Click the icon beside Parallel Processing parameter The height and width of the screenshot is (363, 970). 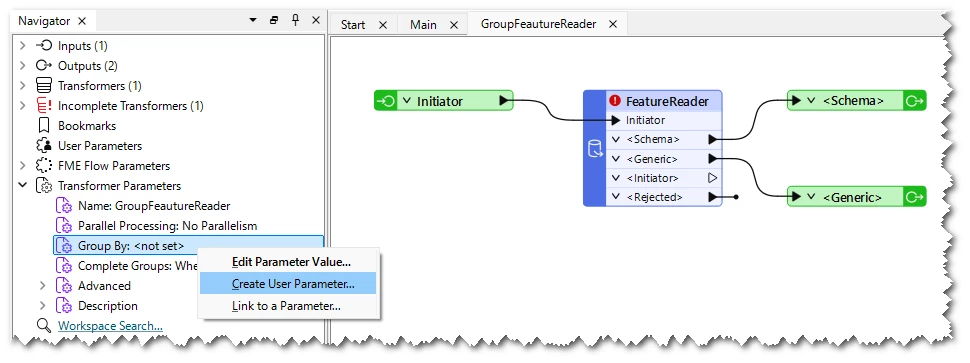pyautogui.click(x=64, y=226)
